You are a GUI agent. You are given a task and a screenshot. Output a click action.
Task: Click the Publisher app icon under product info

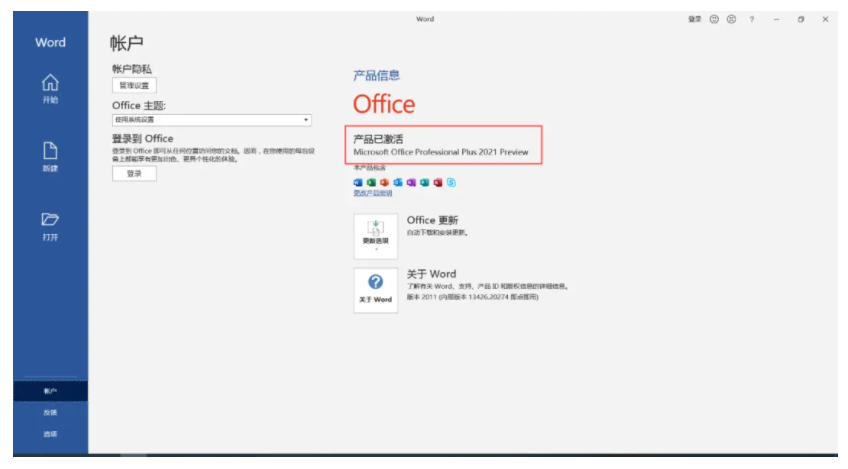(x=425, y=183)
